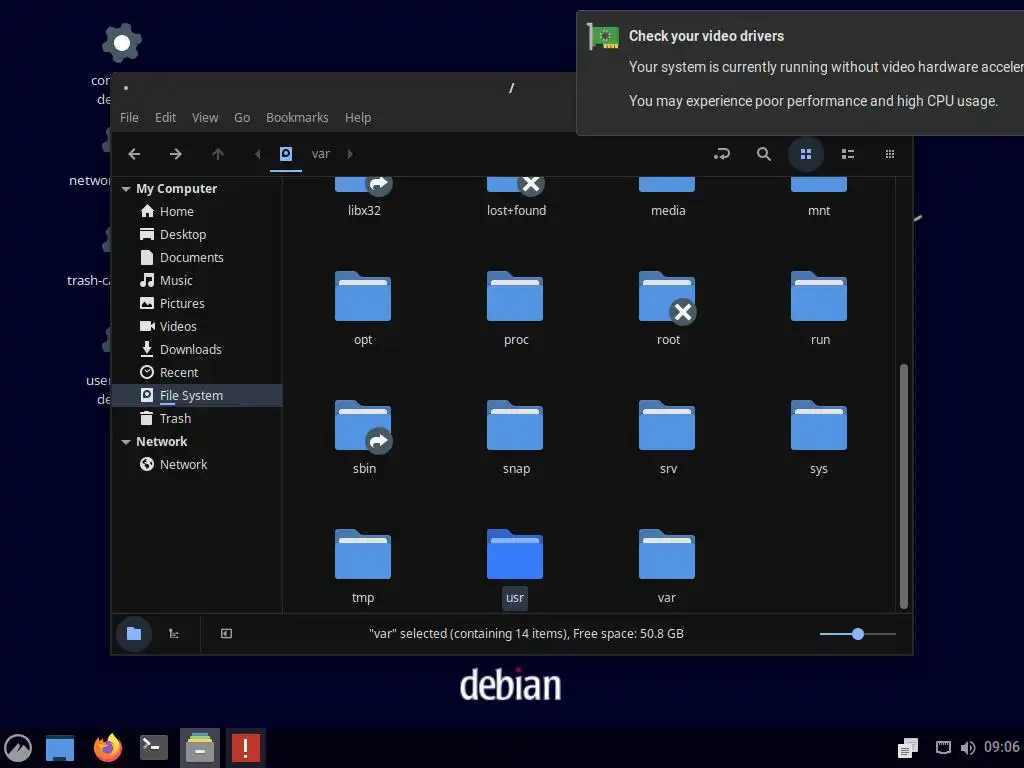This screenshot has width=1024, height=768.
Task: Open the main menu on the taskbar
Action: tap(18, 748)
